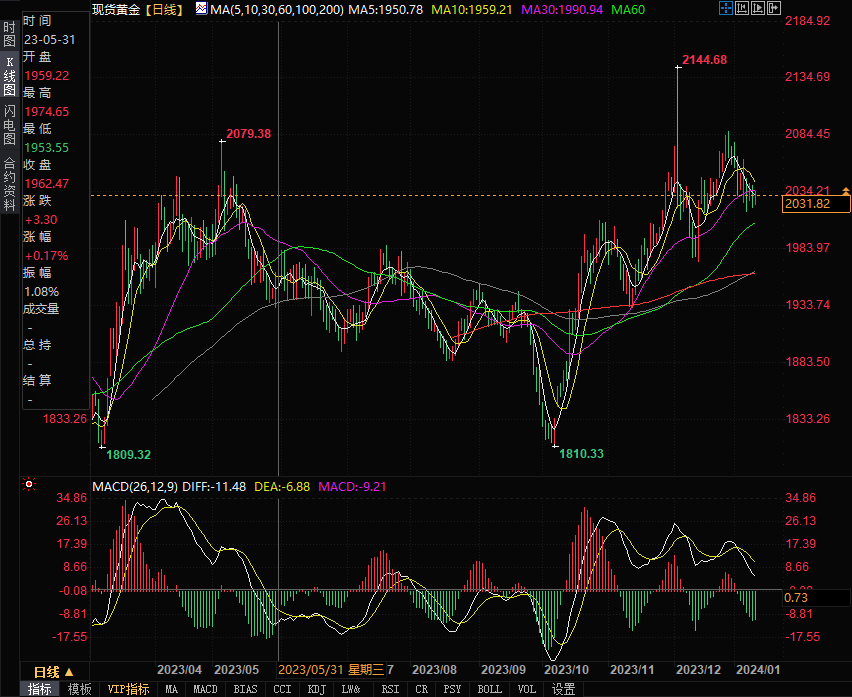Select the K线图 side tab
This screenshot has width=852, height=697.
coord(9,76)
